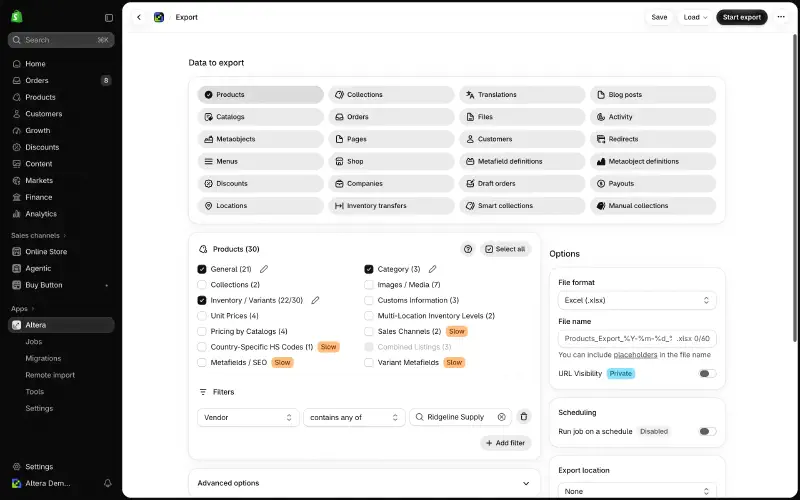This screenshot has height=500, width=800.
Task: Click the Add filter button
Action: pos(506,443)
